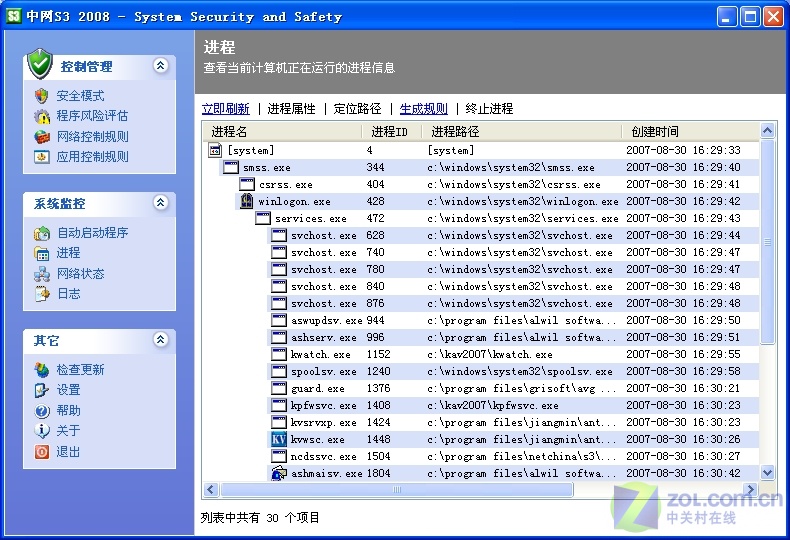Click the vertical scrollbar down arrow

pyautogui.click(x=767, y=472)
